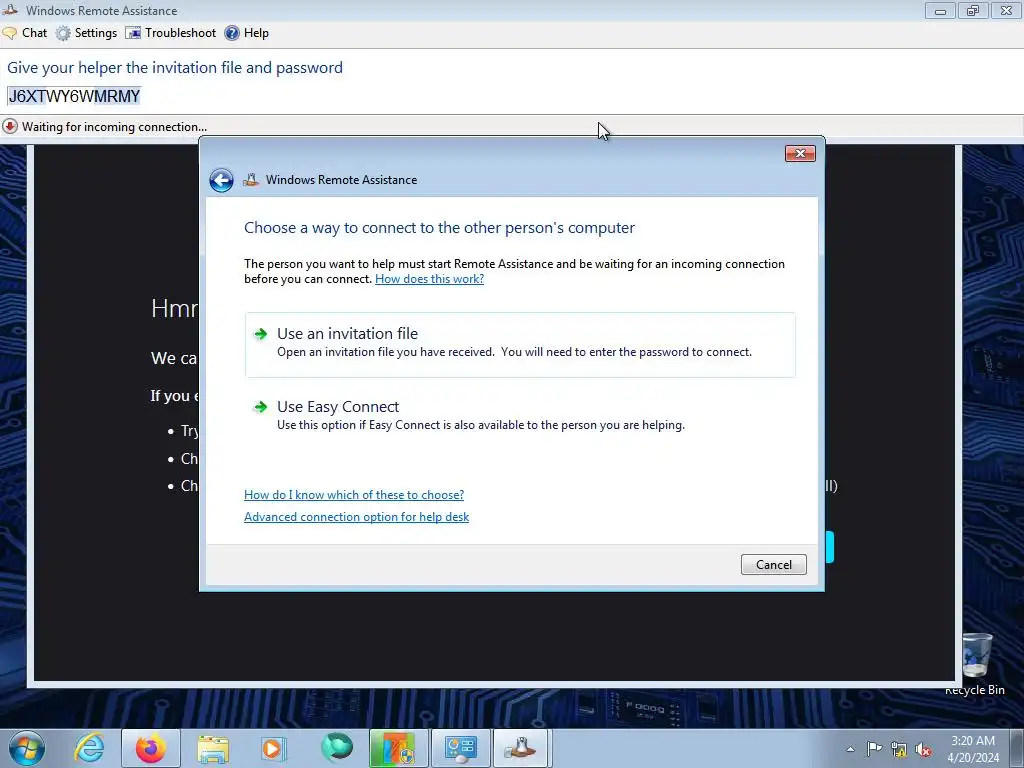Click the network tray icon
Image resolution: width=1024 pixels, height=768 pixels.
(x=899, y=749)
